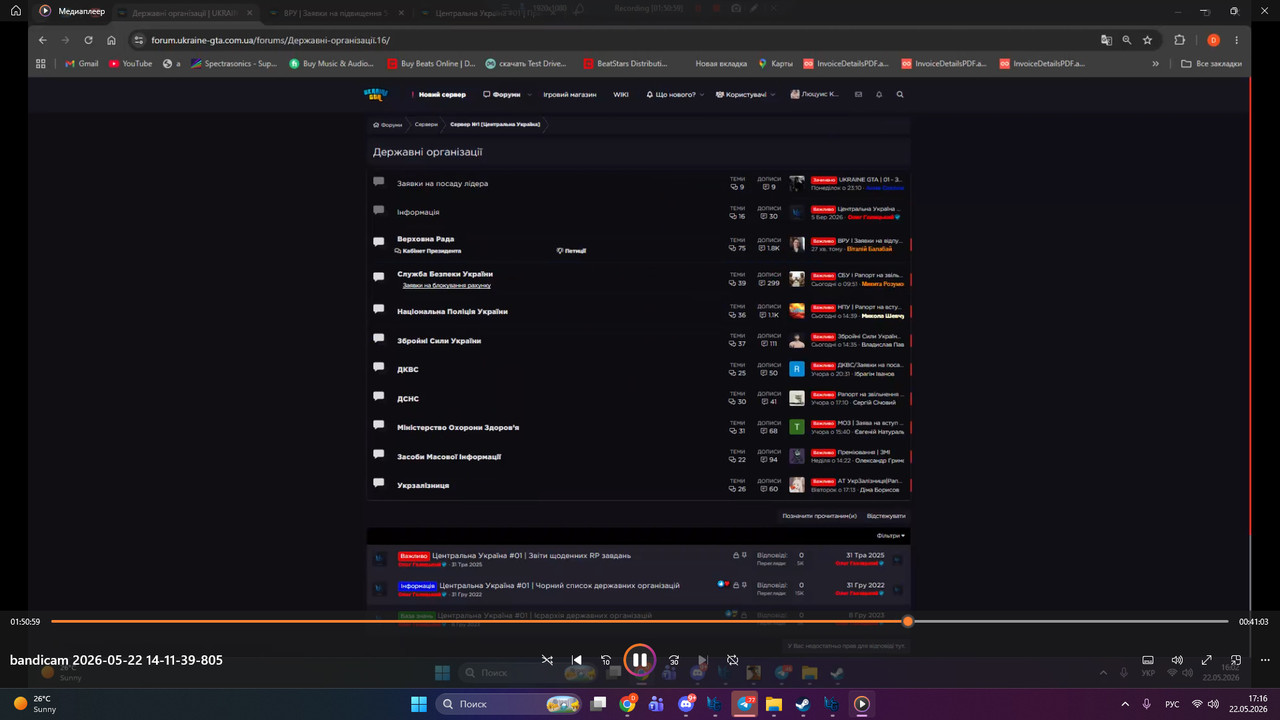Click elapsed time 01:50:59
Image resolution: width=1280 pixels, height=720 pixels.
click(25, 622)
